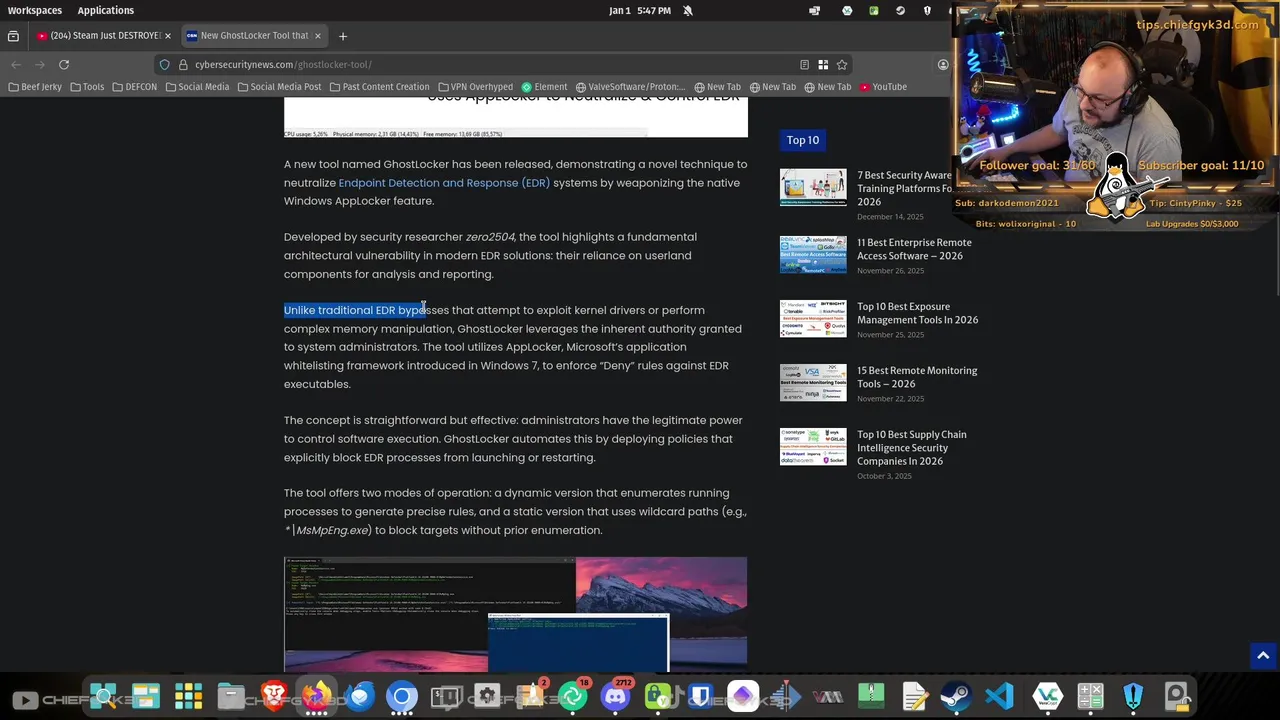Click thumbnail for Enterprise Remote Access Software article
This screenshot has height=720, width=1280.
813,254
